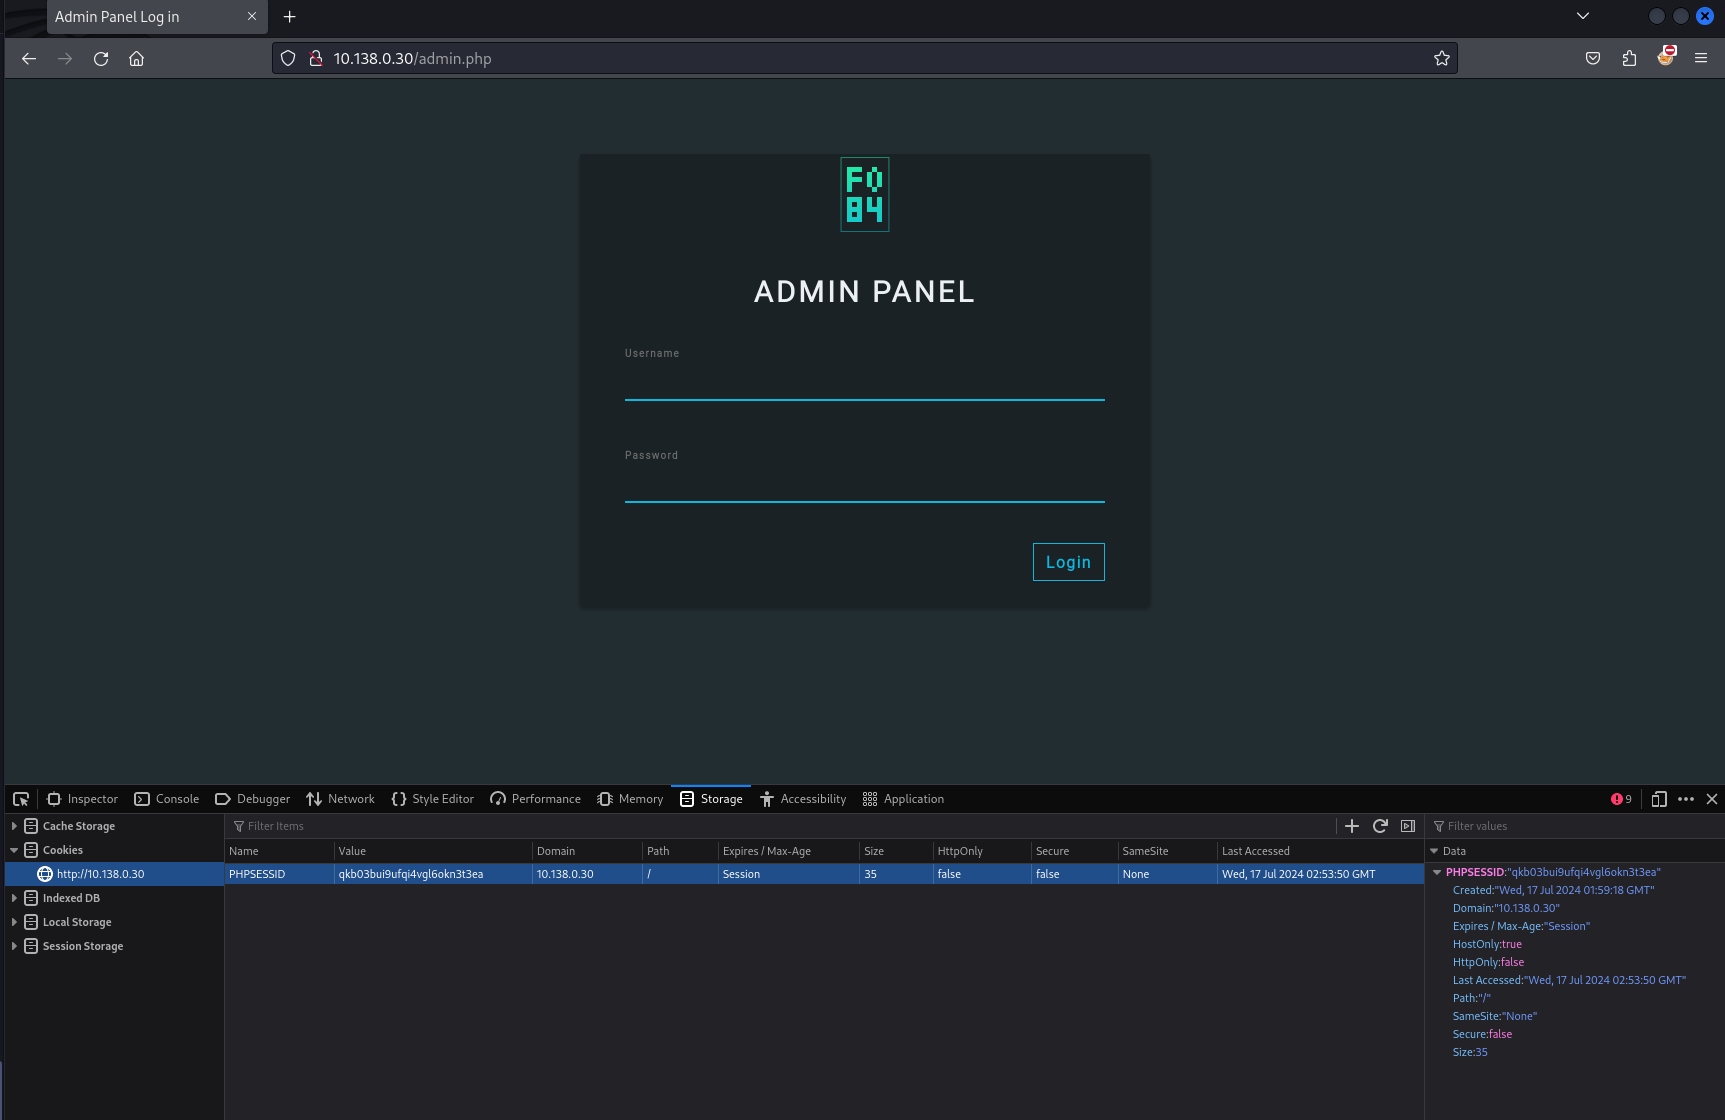The image size is (1725, 1120).
Task: Bookmark this page with the star icon
Action: 1441,59
